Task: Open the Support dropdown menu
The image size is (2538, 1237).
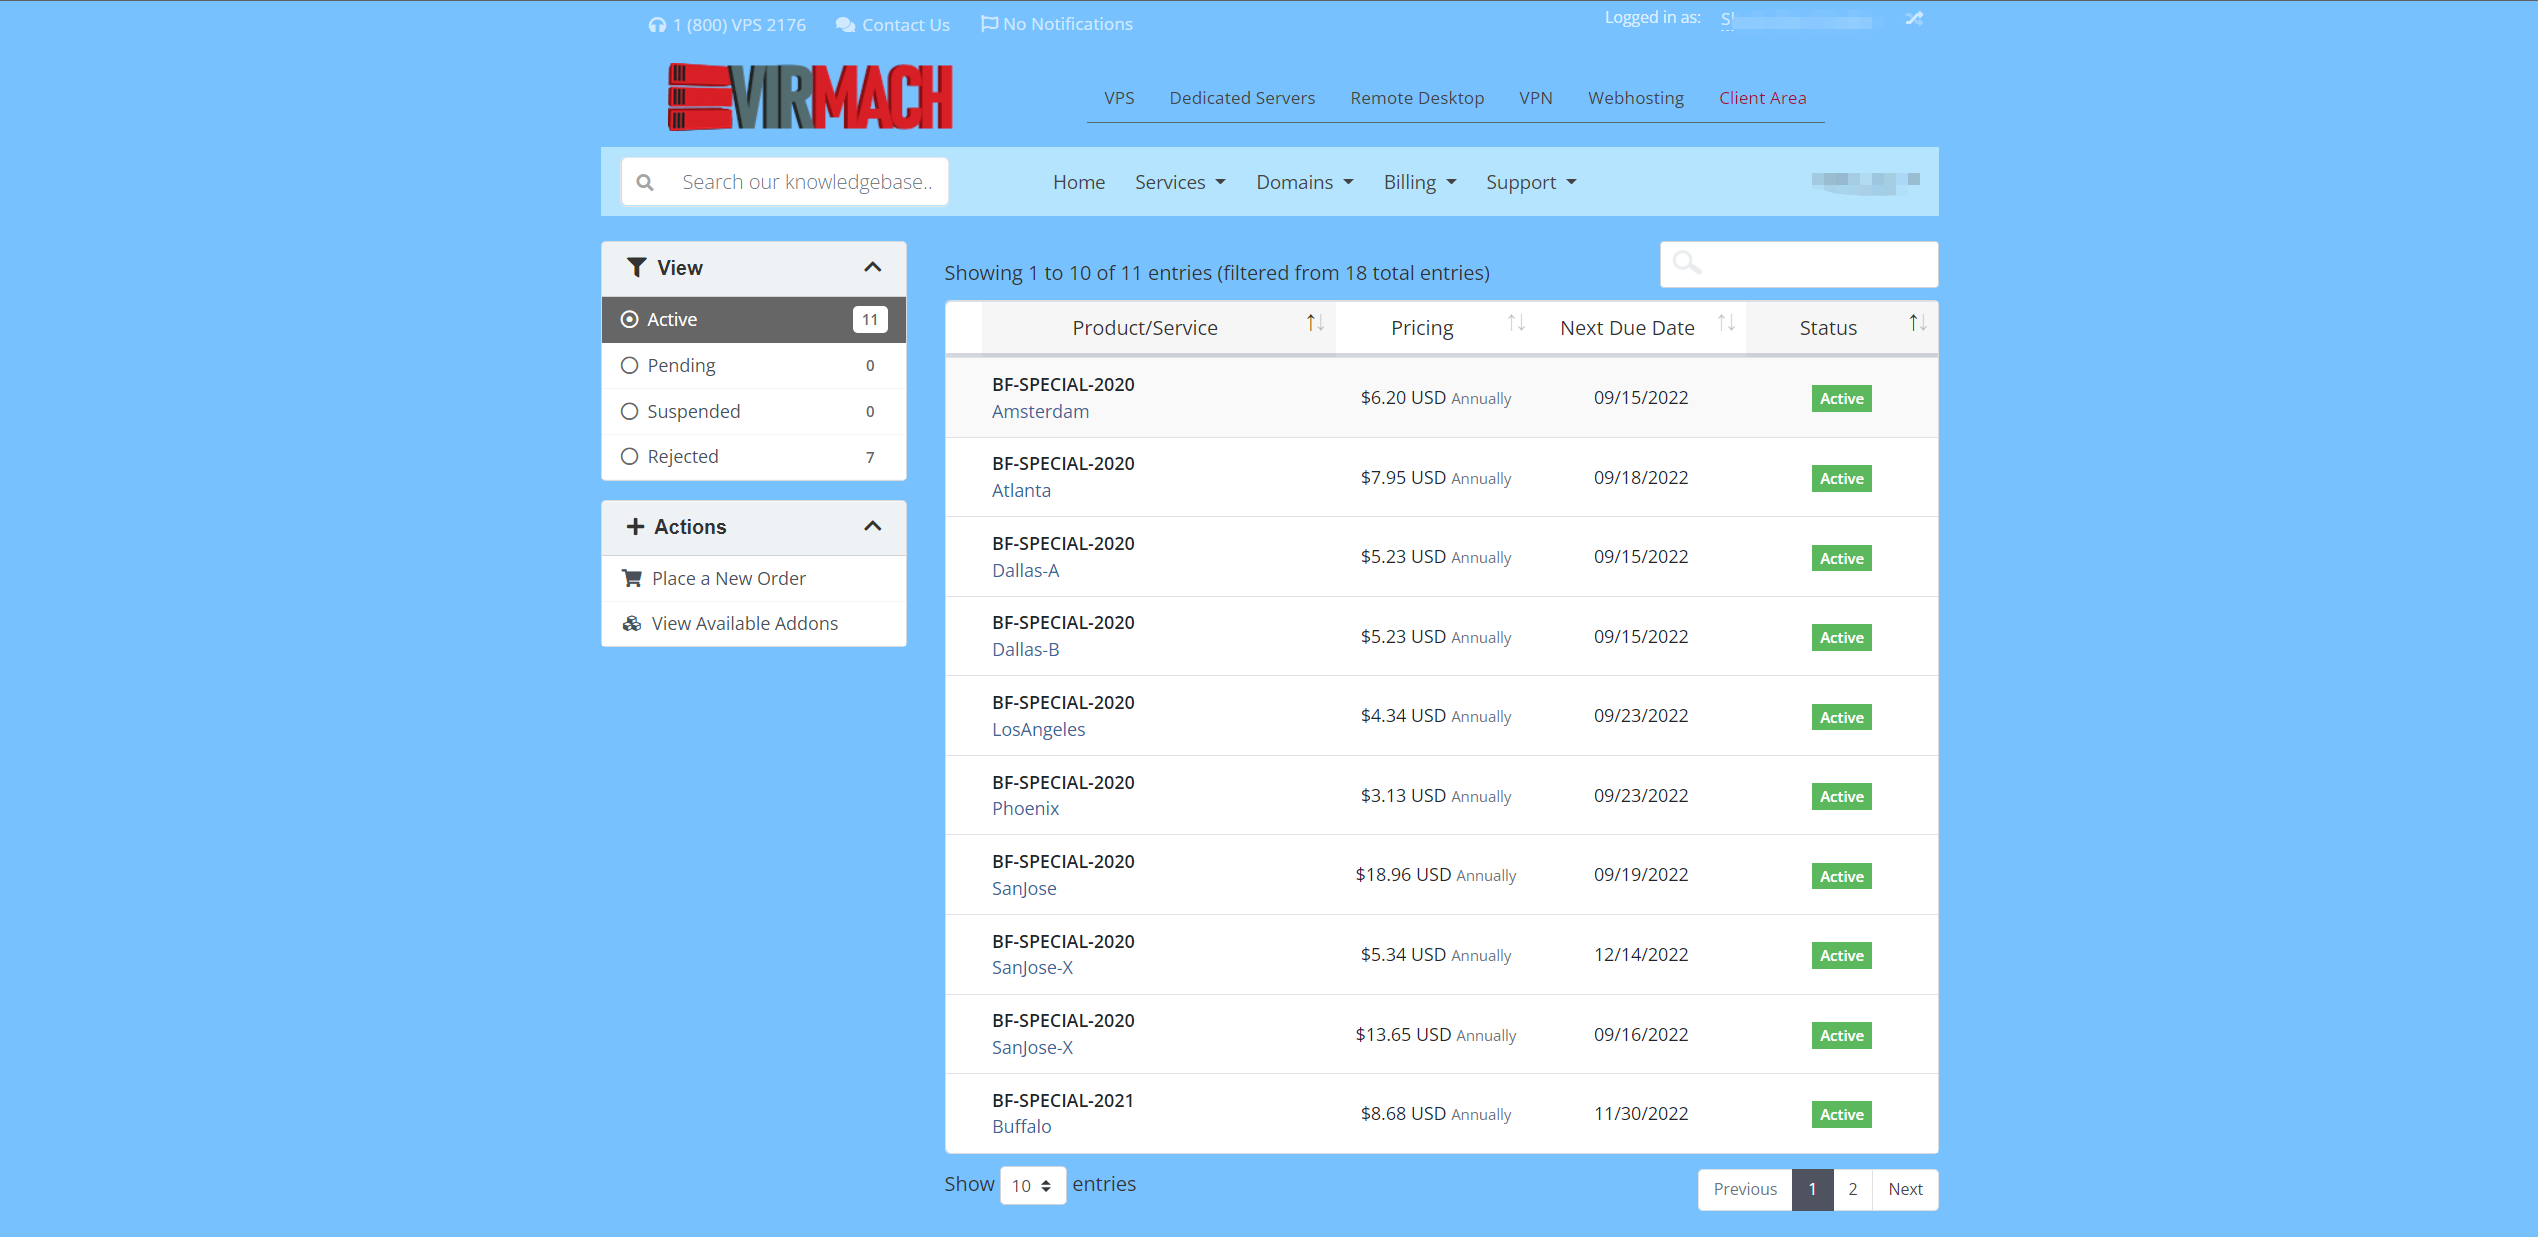Action: click(1531, 182)
